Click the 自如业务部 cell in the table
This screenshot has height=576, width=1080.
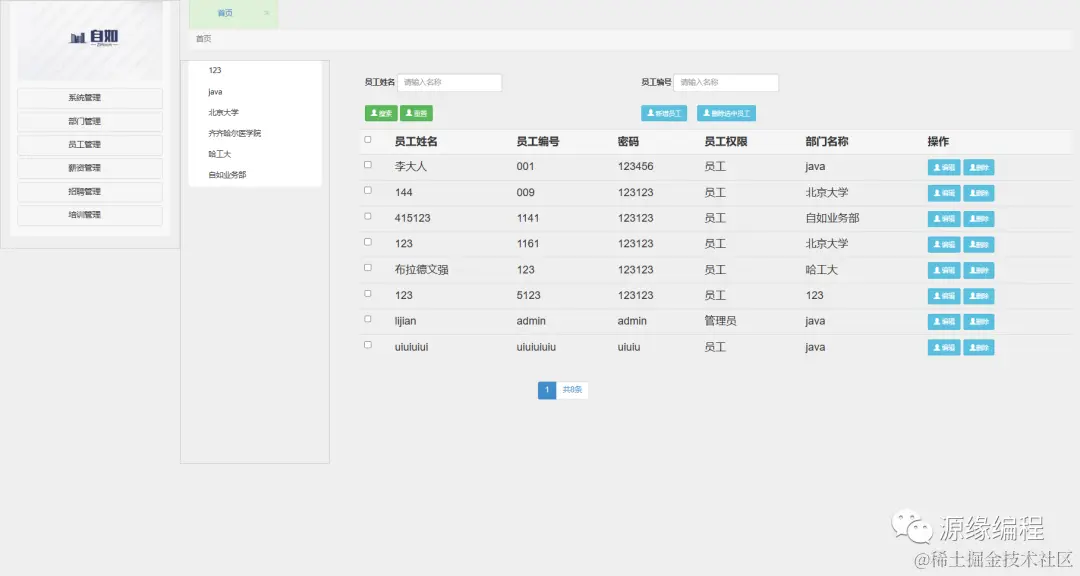[x=832, y=218]
